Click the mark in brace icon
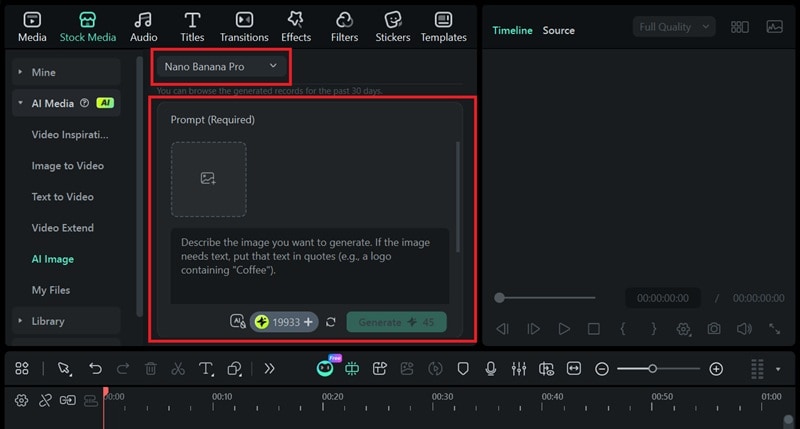This screenshot has width=800, height=429. pos(623,329)
